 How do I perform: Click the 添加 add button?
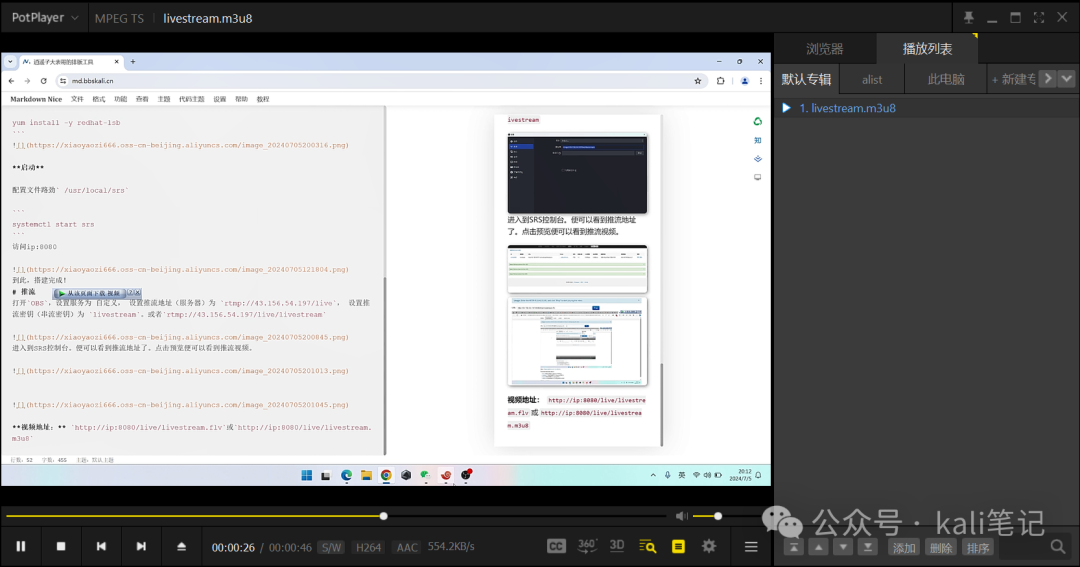[904, 548]
